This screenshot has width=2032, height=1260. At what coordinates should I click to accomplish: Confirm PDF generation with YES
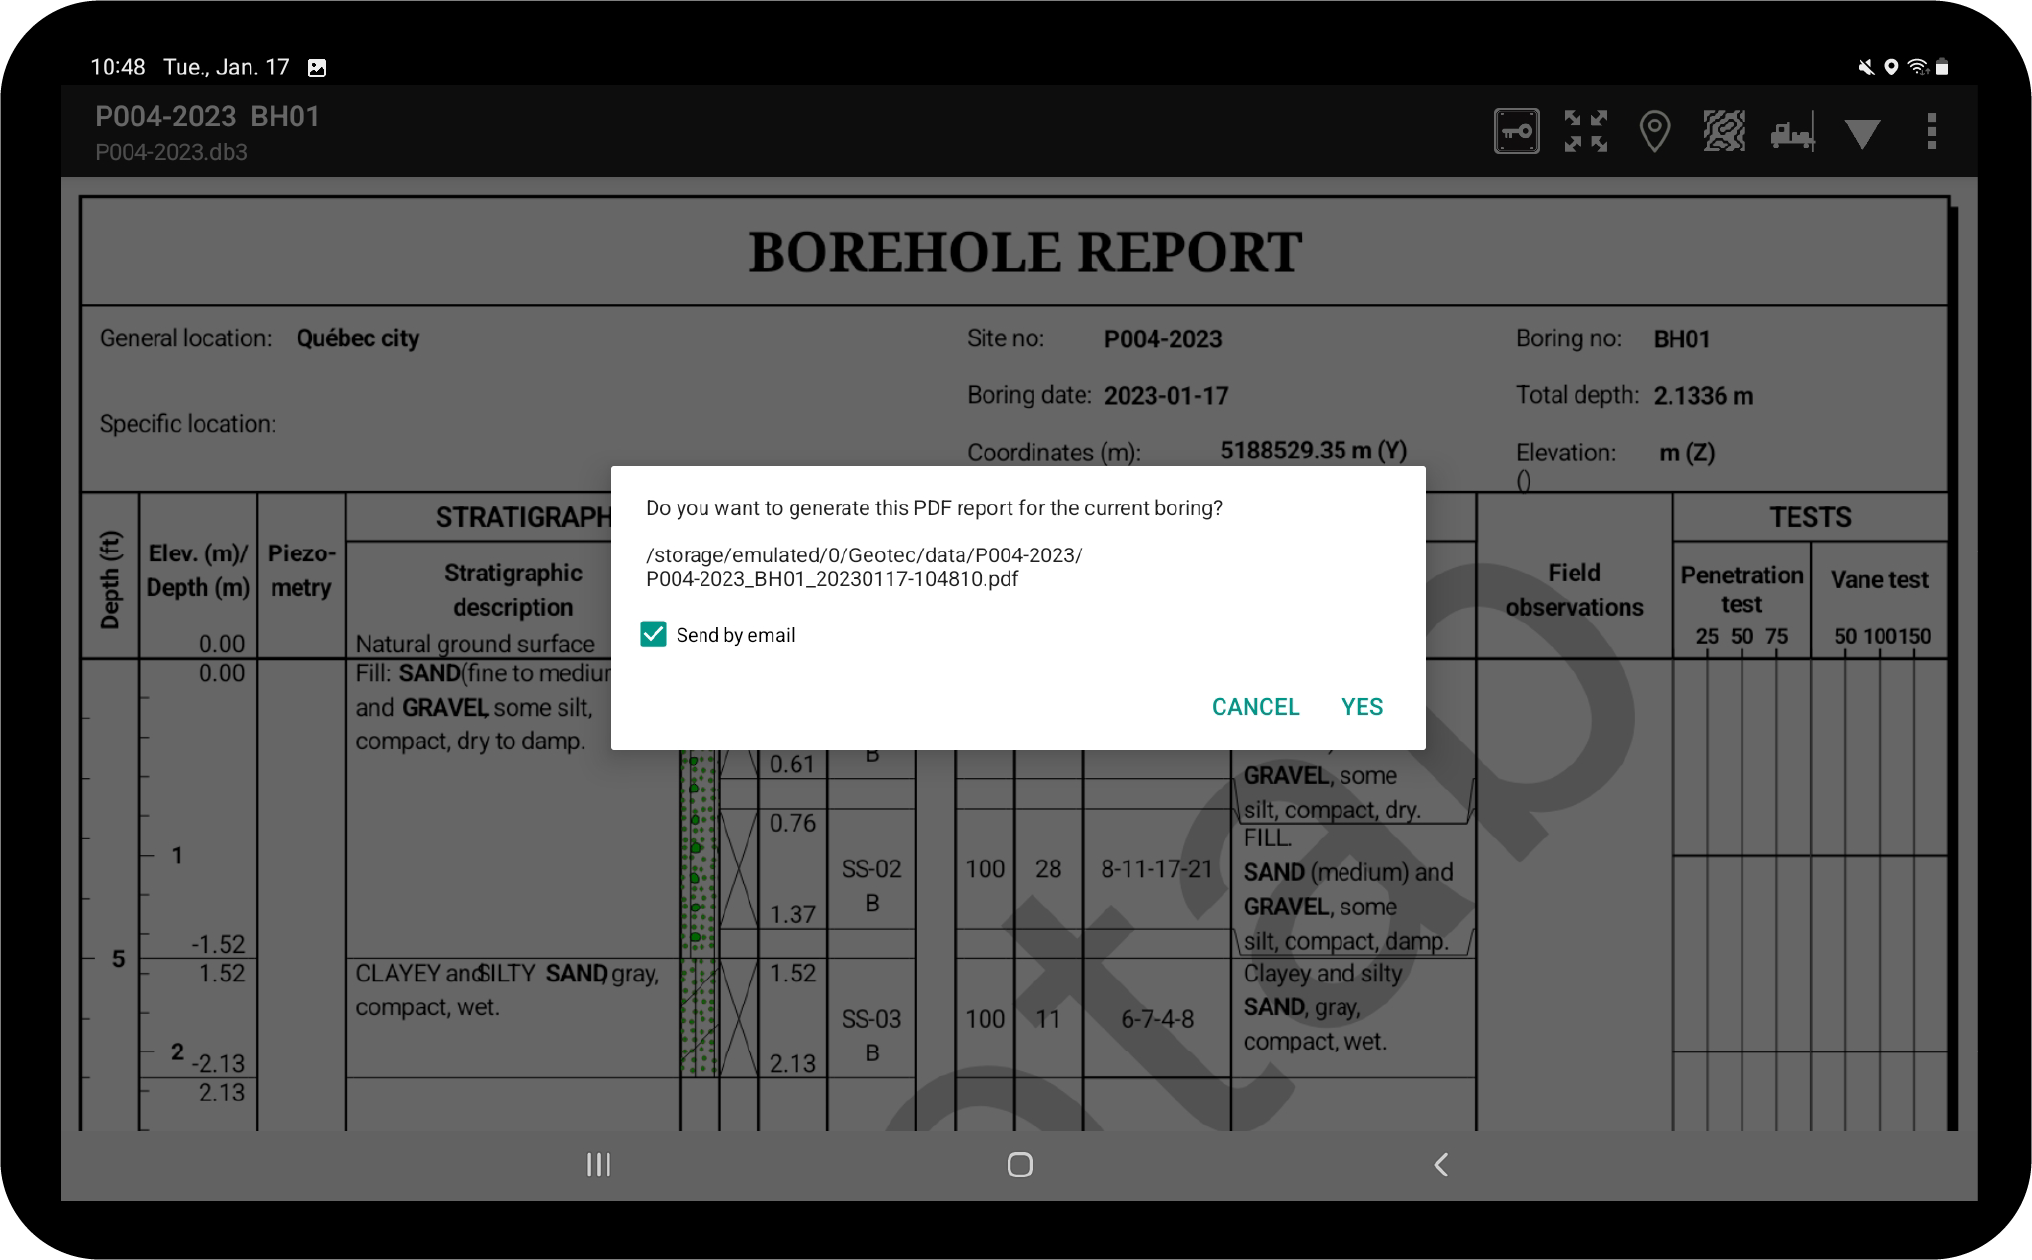pos(1362,706)
